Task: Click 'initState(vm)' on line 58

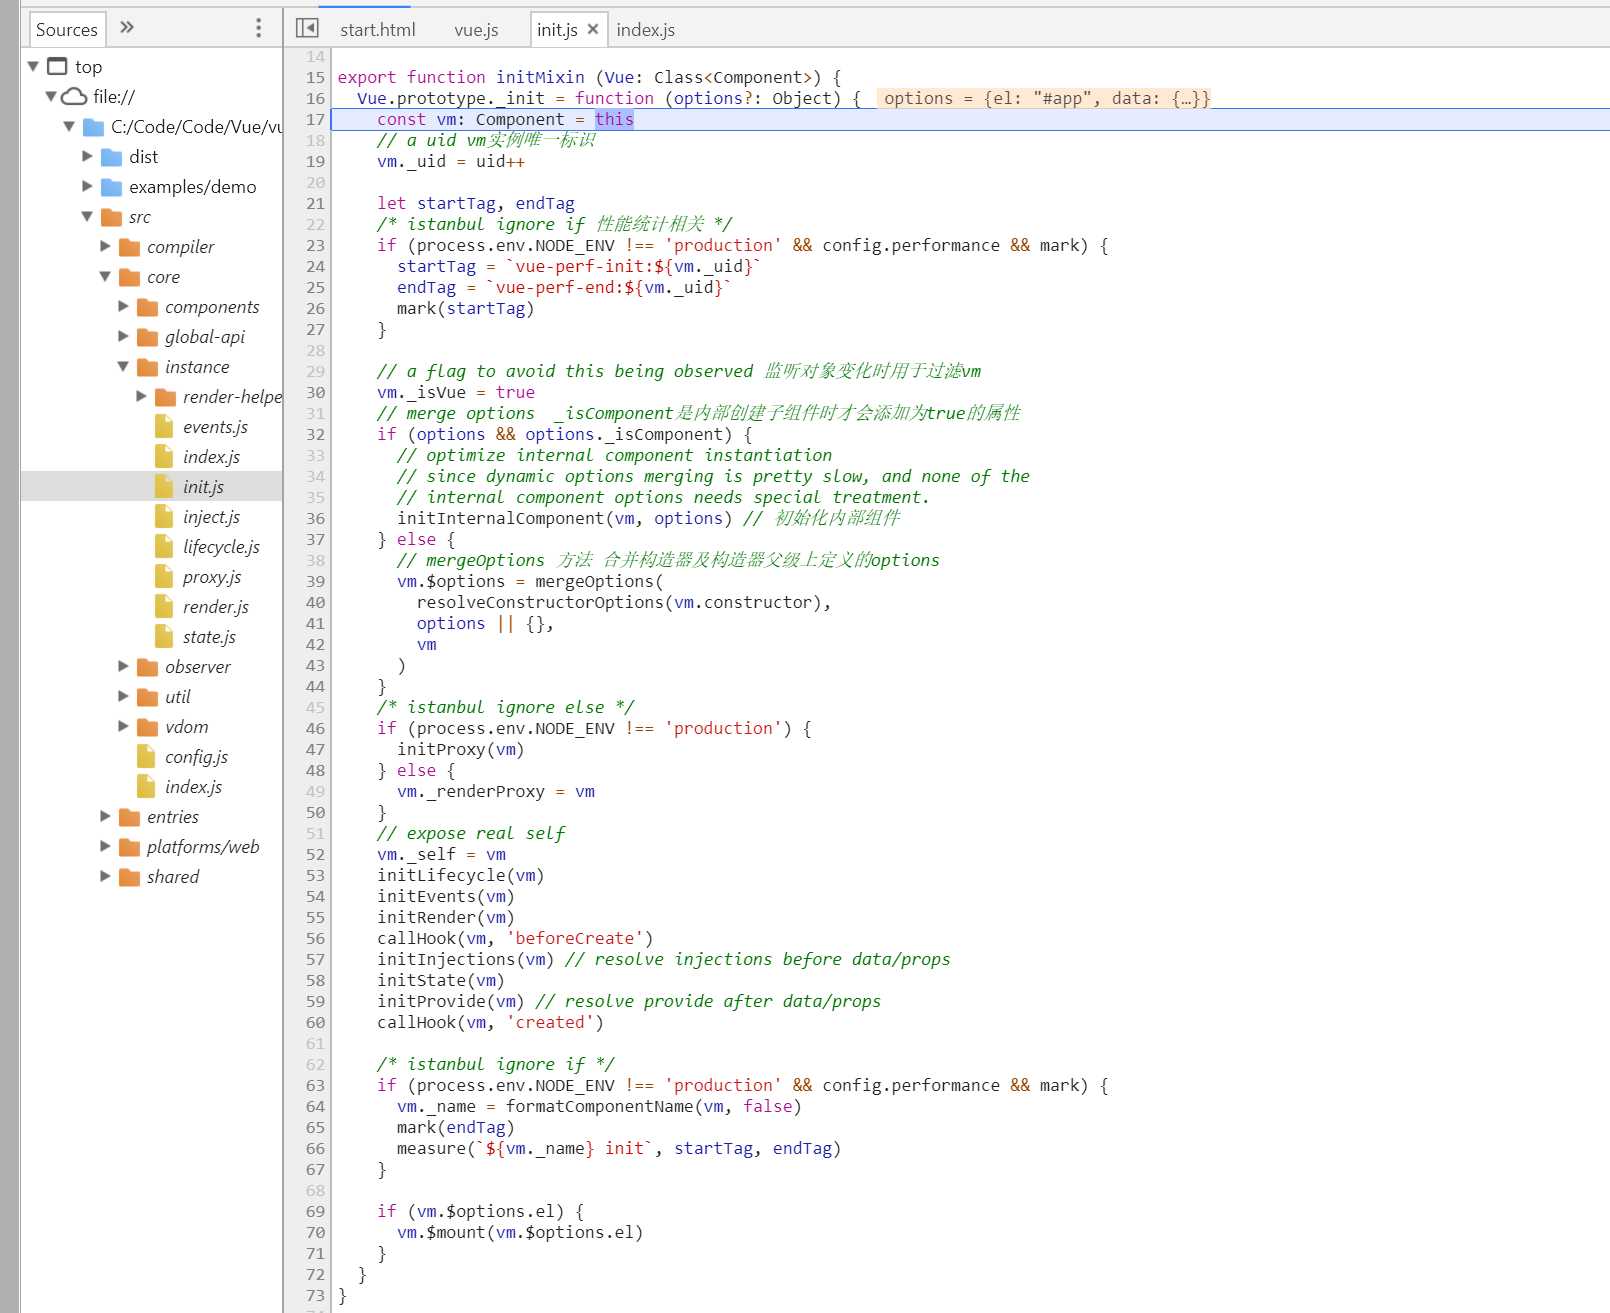Action: click(x=441, y=980)
